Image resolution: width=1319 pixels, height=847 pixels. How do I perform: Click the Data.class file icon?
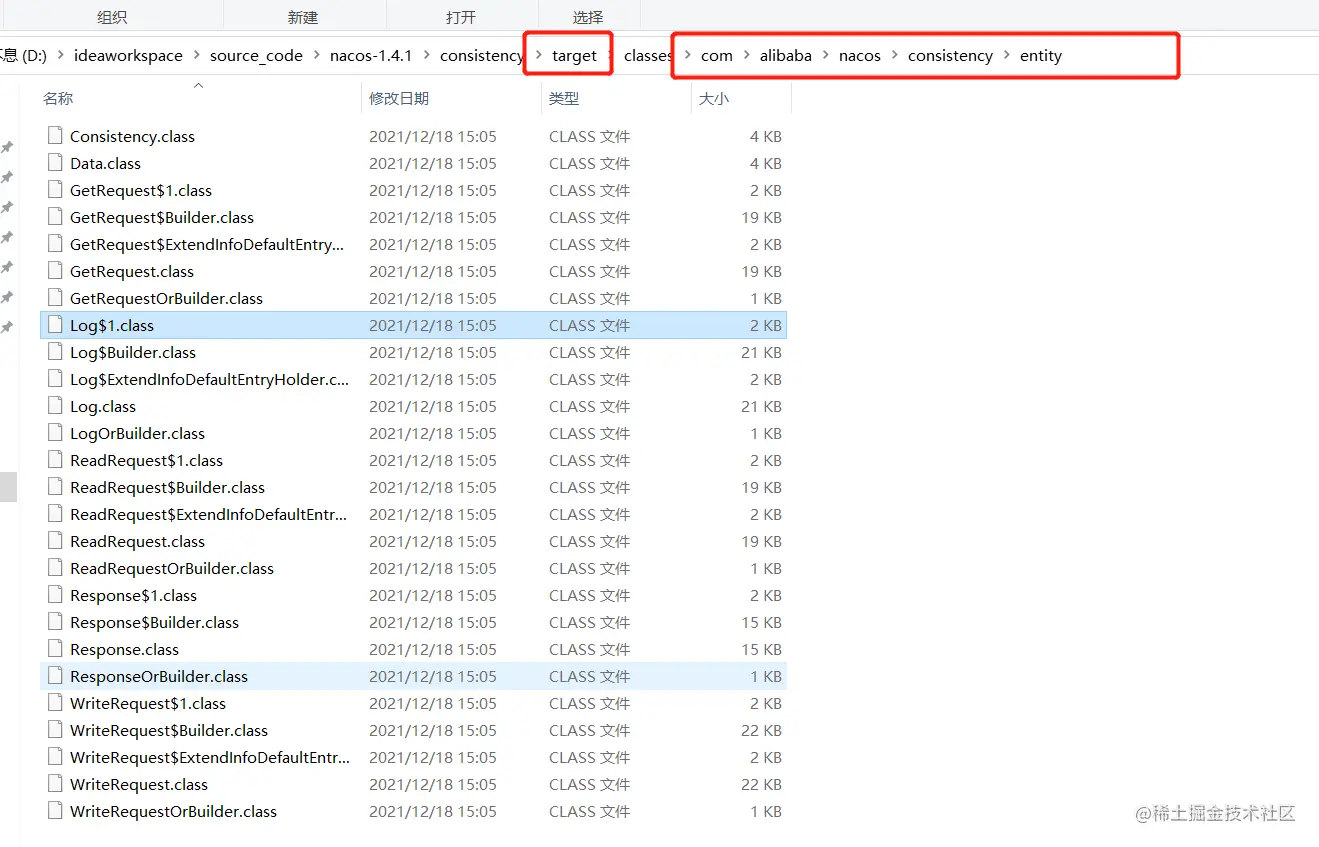pyautogui.click(x=55, y=163)
